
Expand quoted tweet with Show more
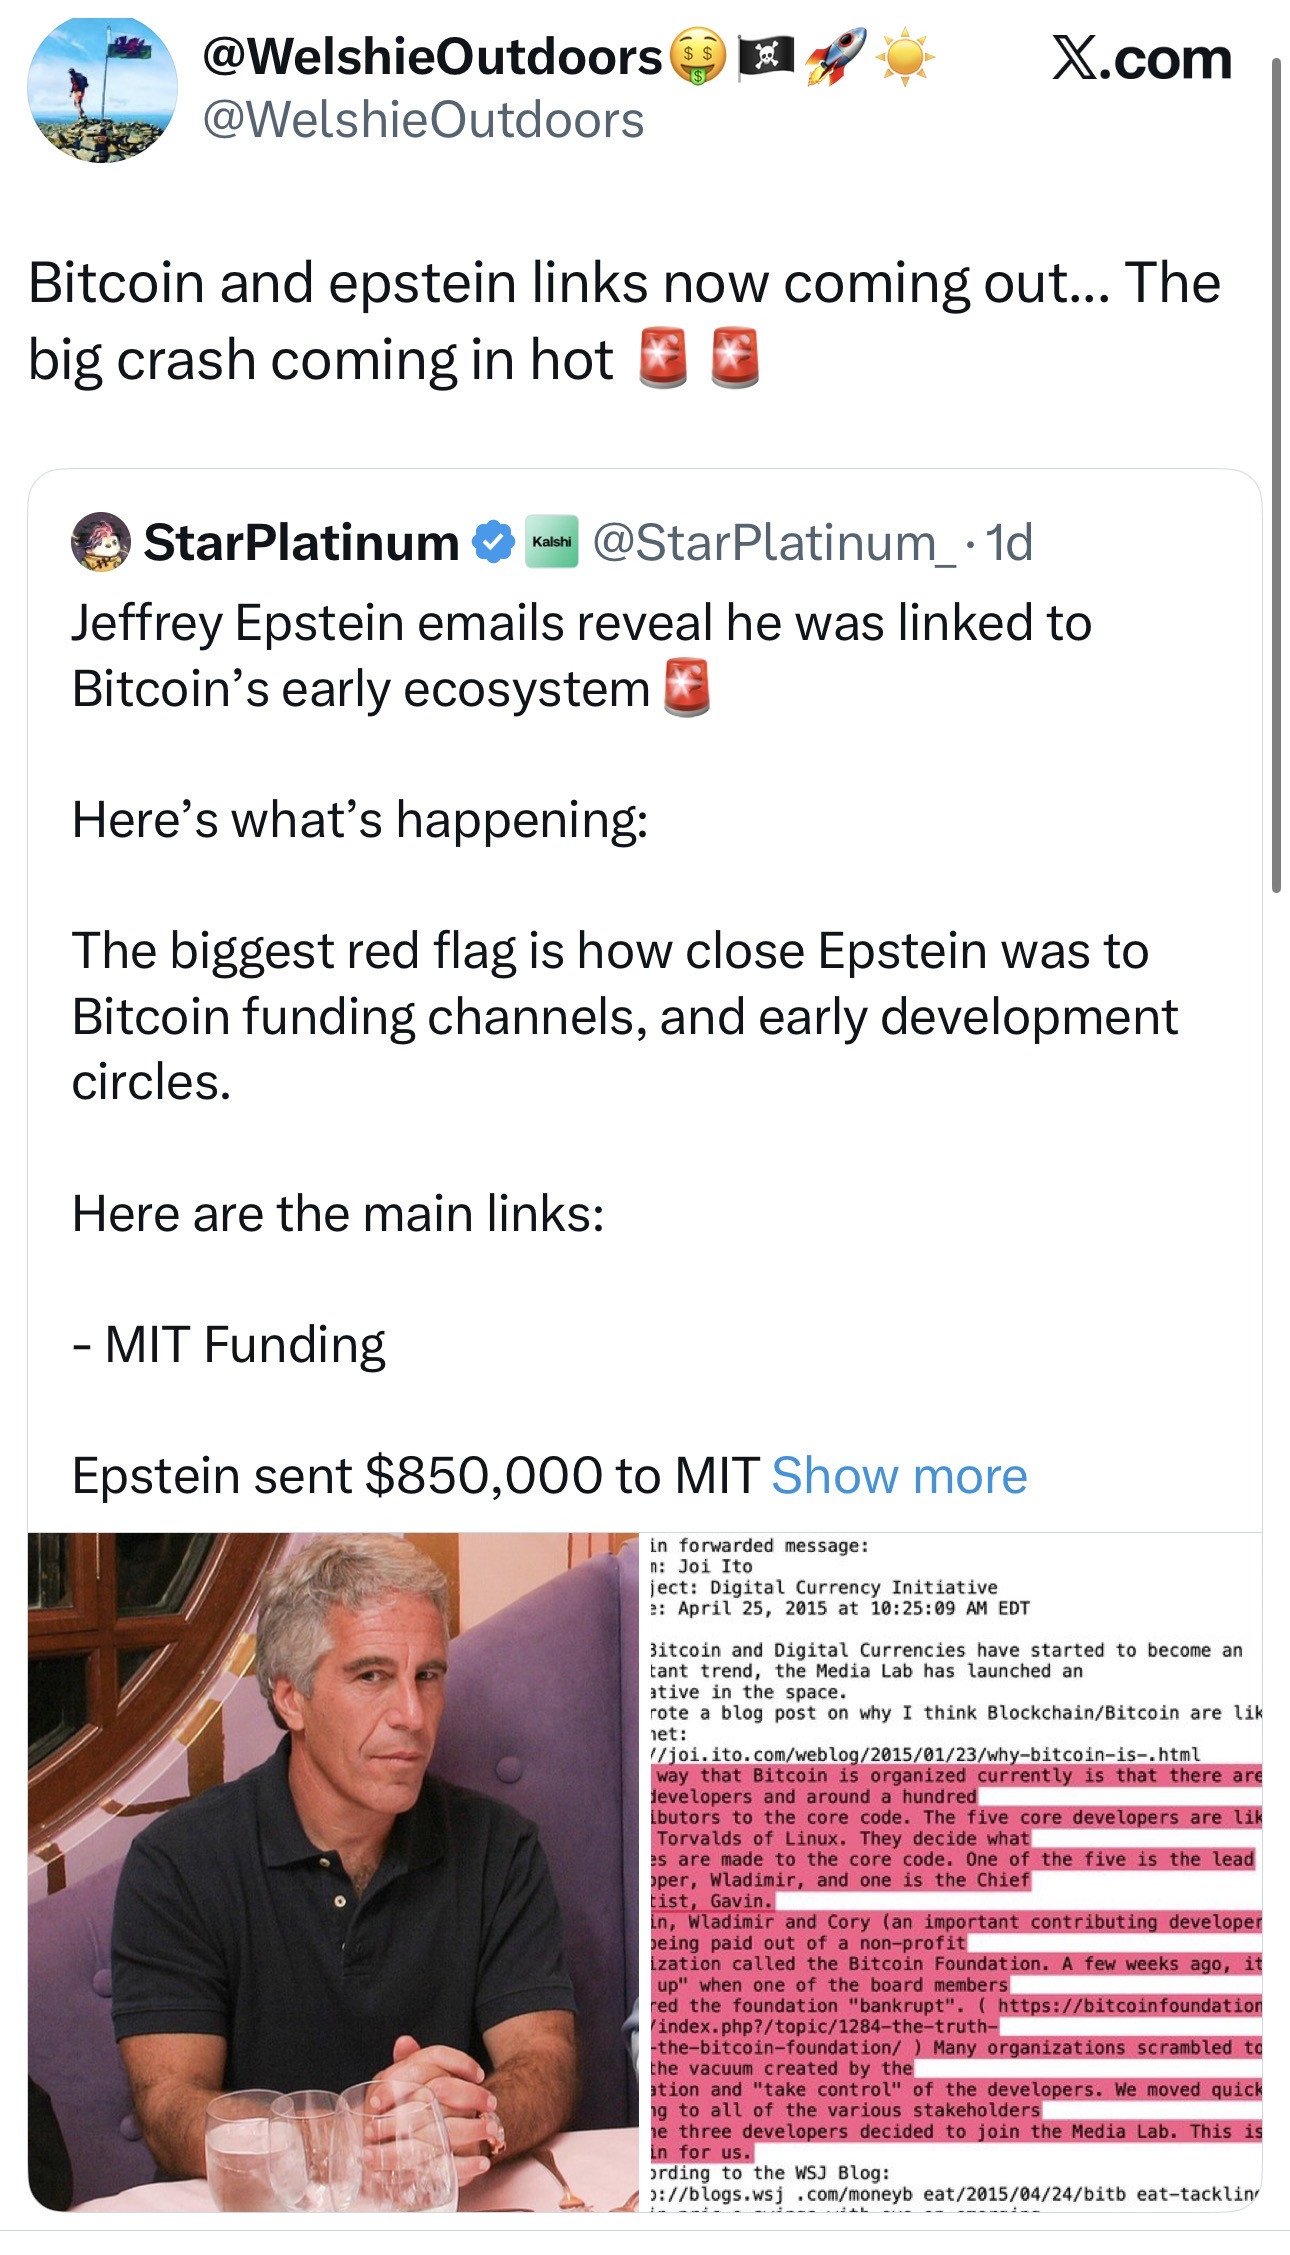[899, 1475]
